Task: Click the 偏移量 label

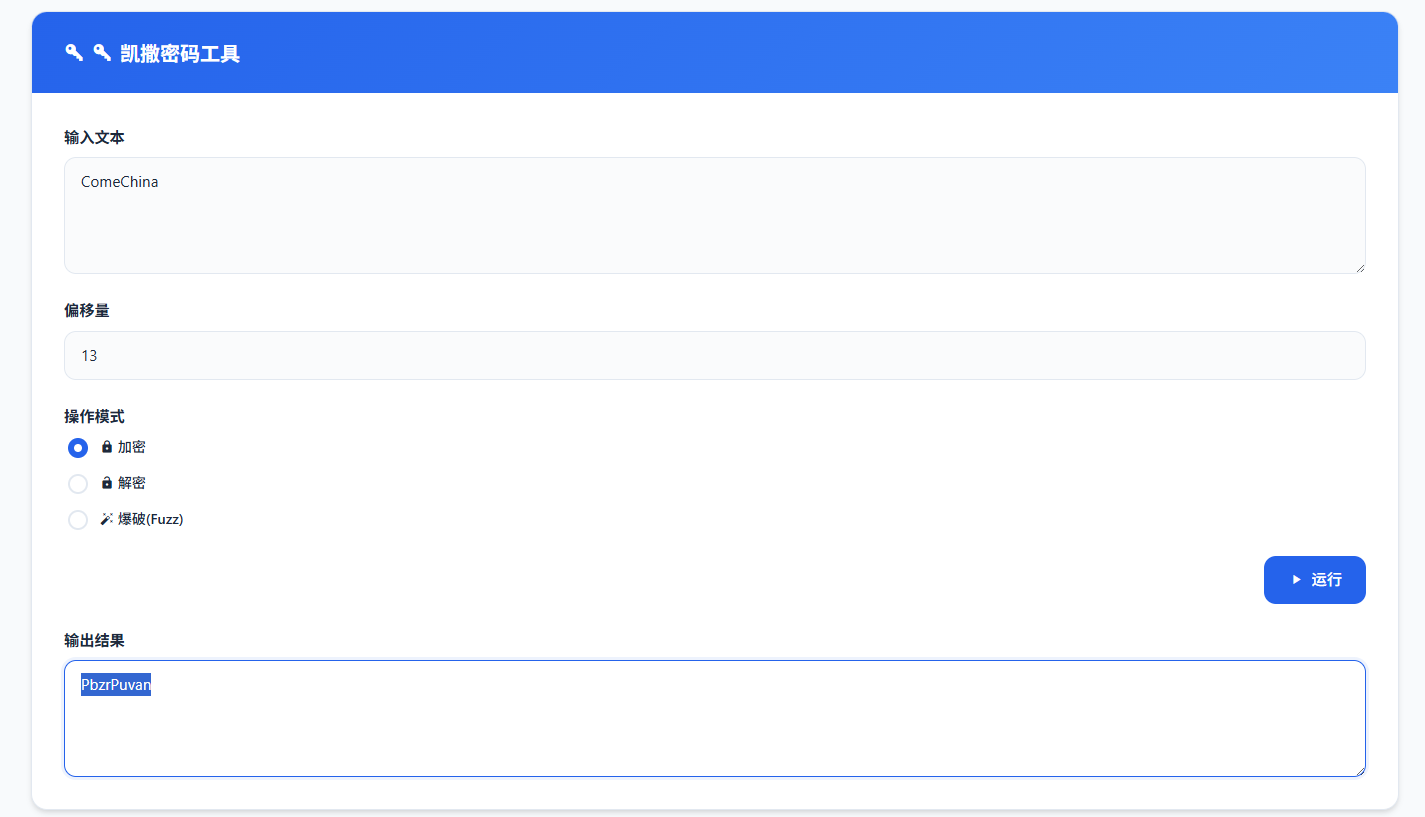Action: tap(87, 311)
